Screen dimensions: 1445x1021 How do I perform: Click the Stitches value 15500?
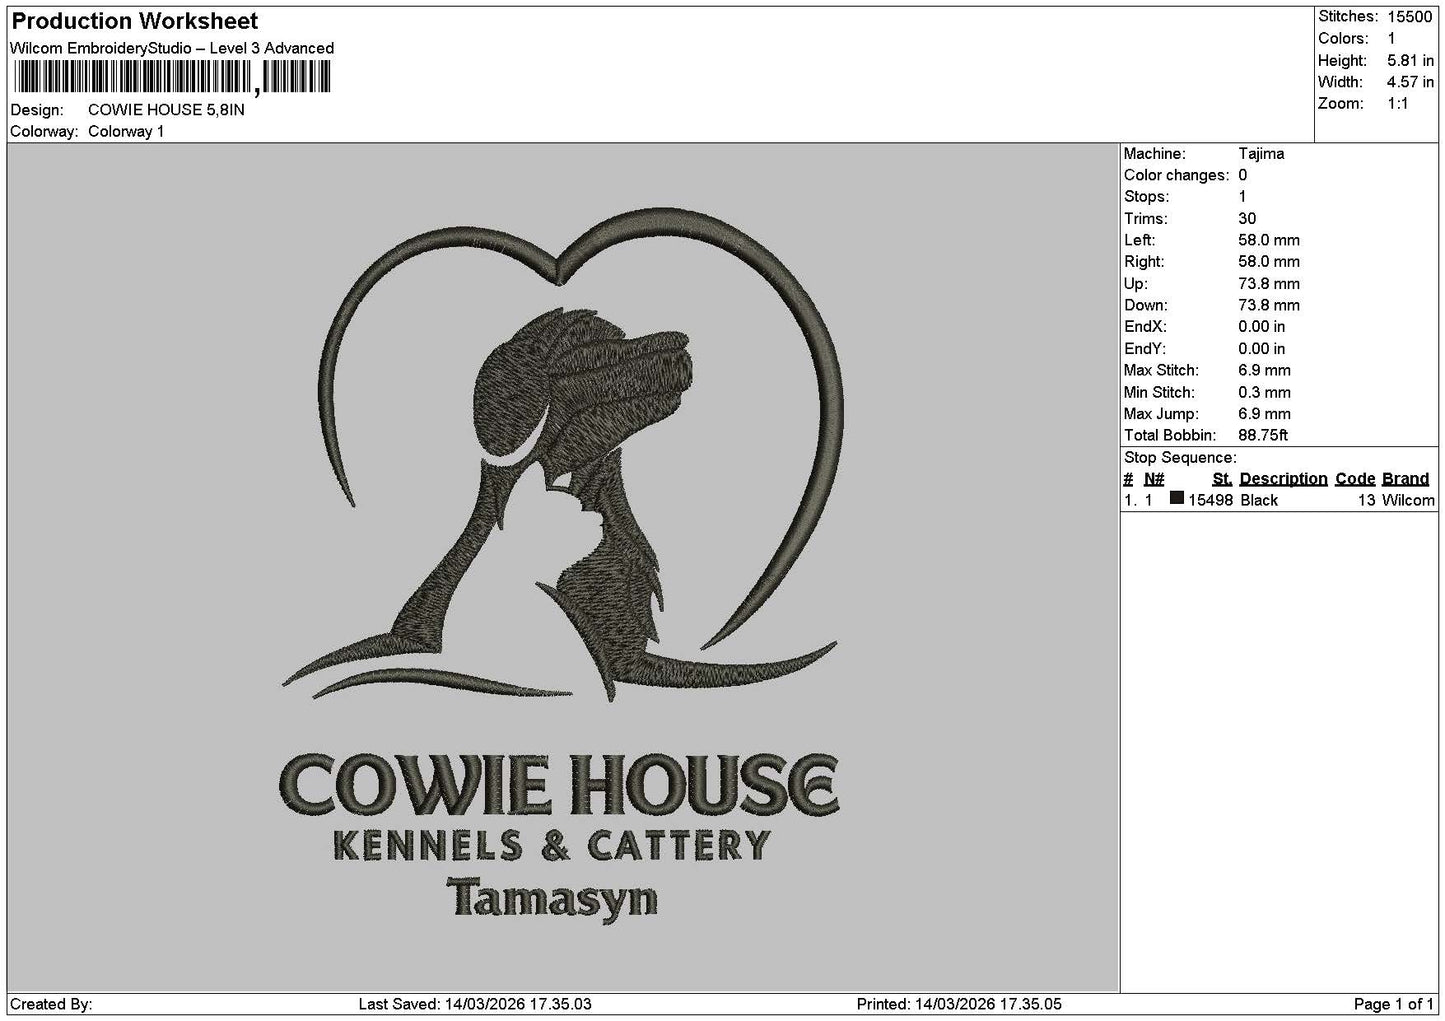(1409, 17)
